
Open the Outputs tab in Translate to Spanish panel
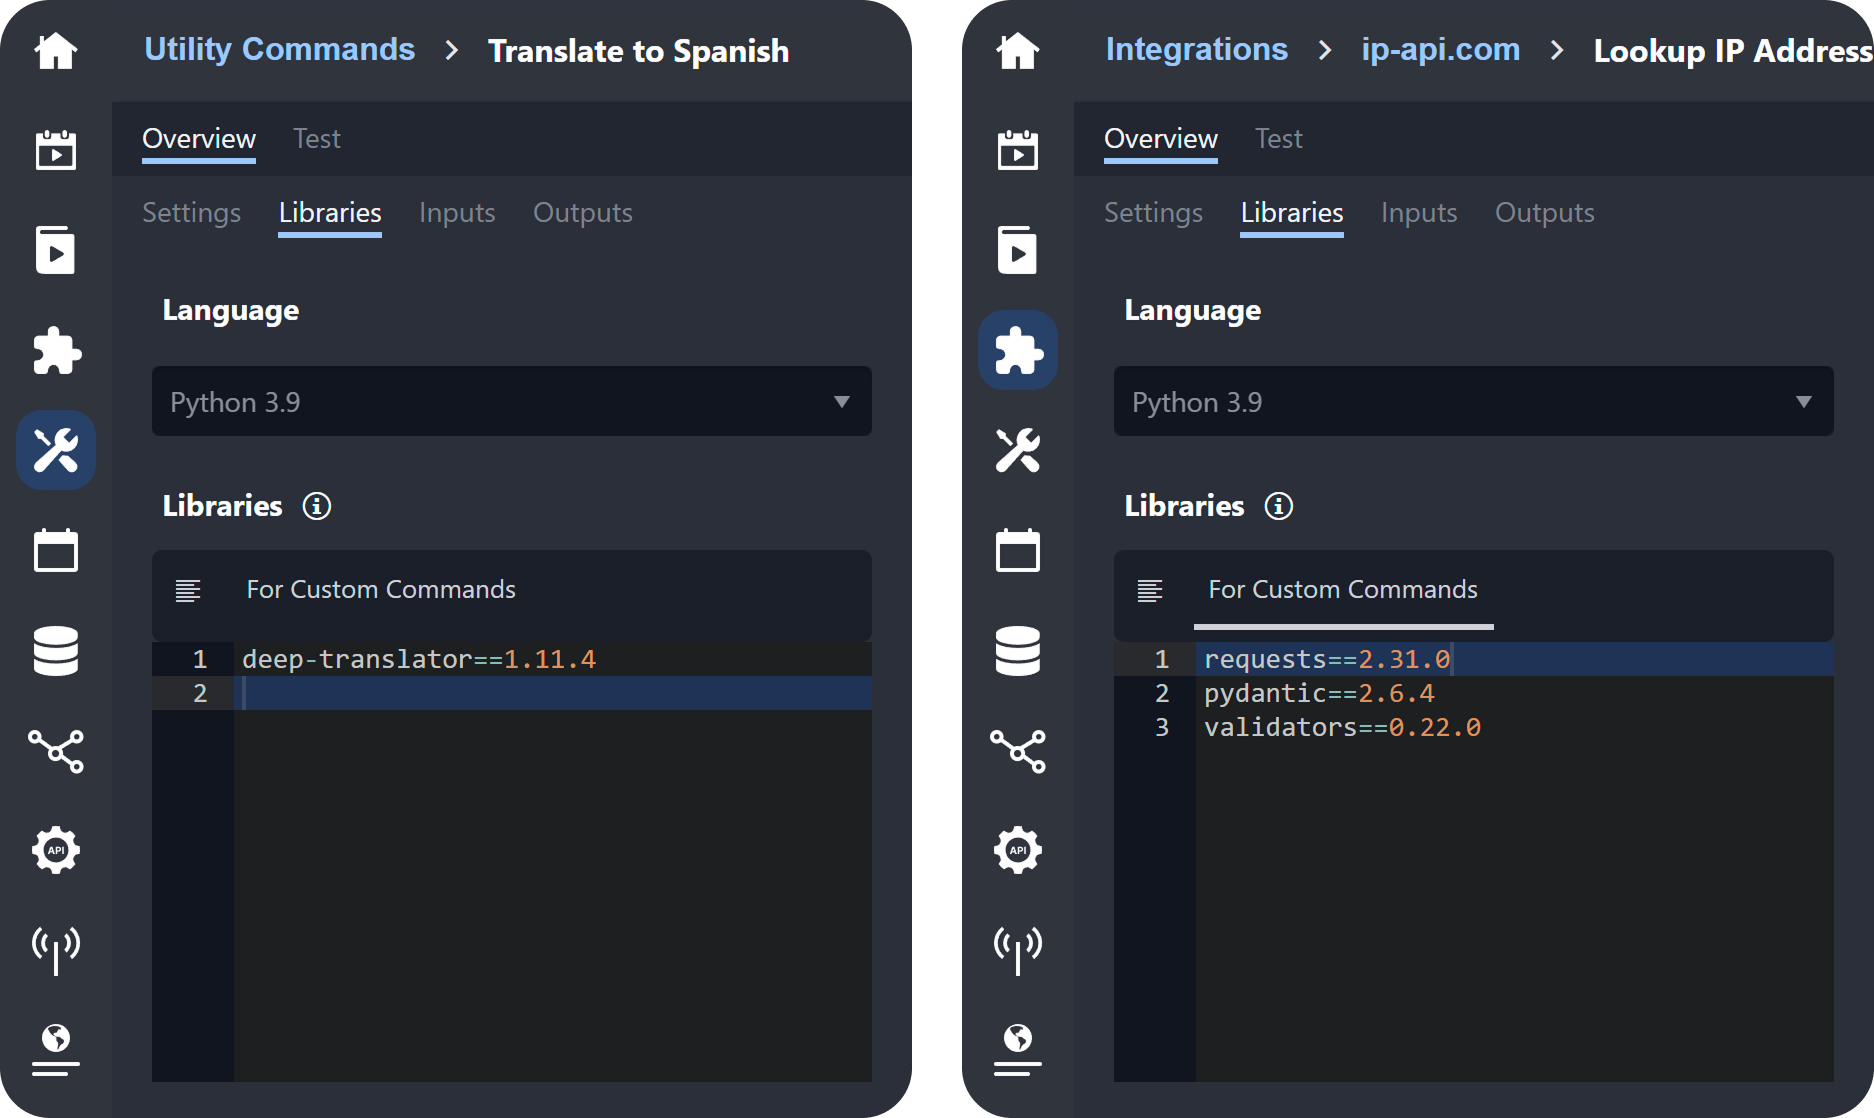582,213
